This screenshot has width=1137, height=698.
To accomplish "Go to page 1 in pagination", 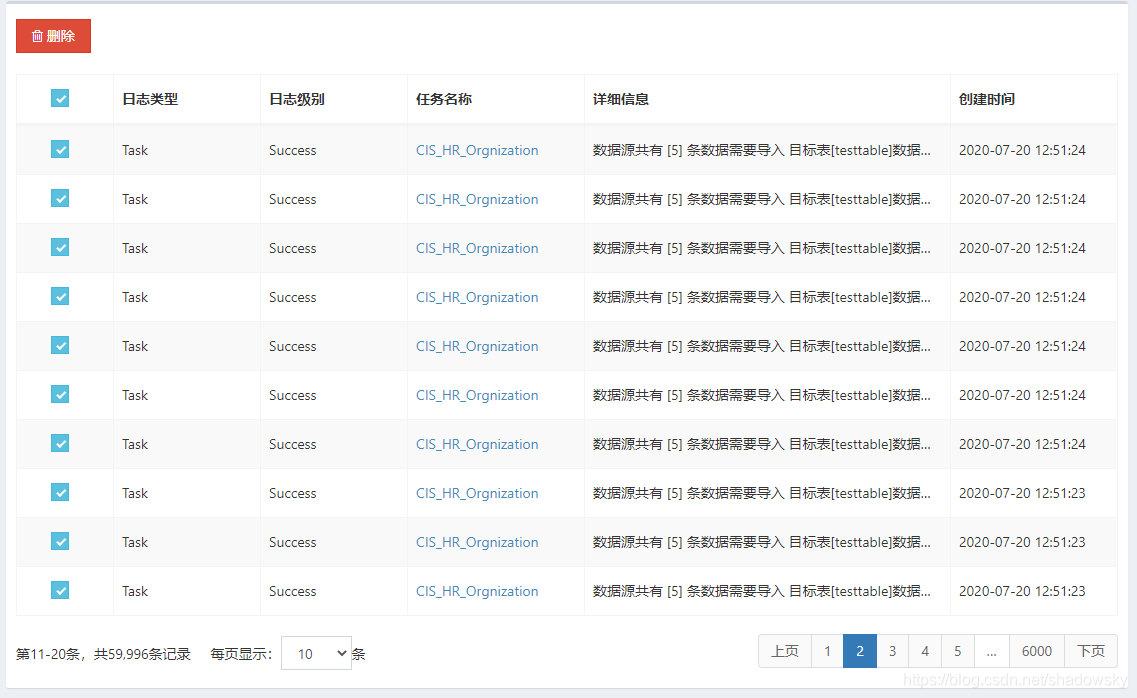I will pyautogui.click(x=827, y=651).
